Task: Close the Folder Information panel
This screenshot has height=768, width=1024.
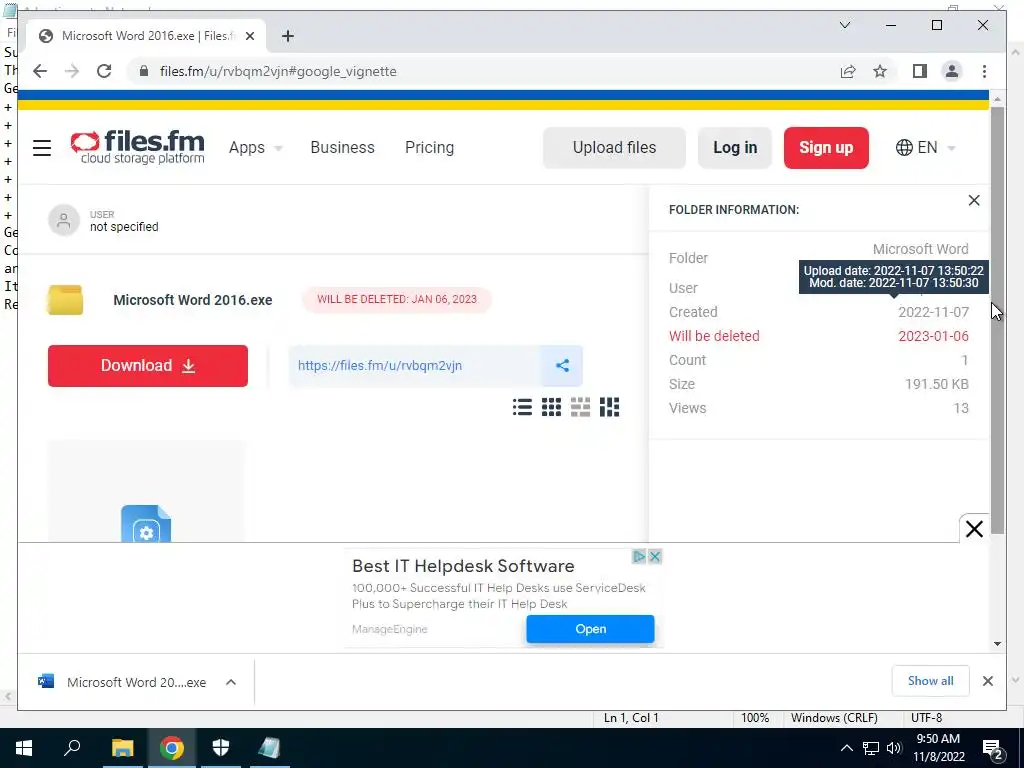Action: click(974, 200)
